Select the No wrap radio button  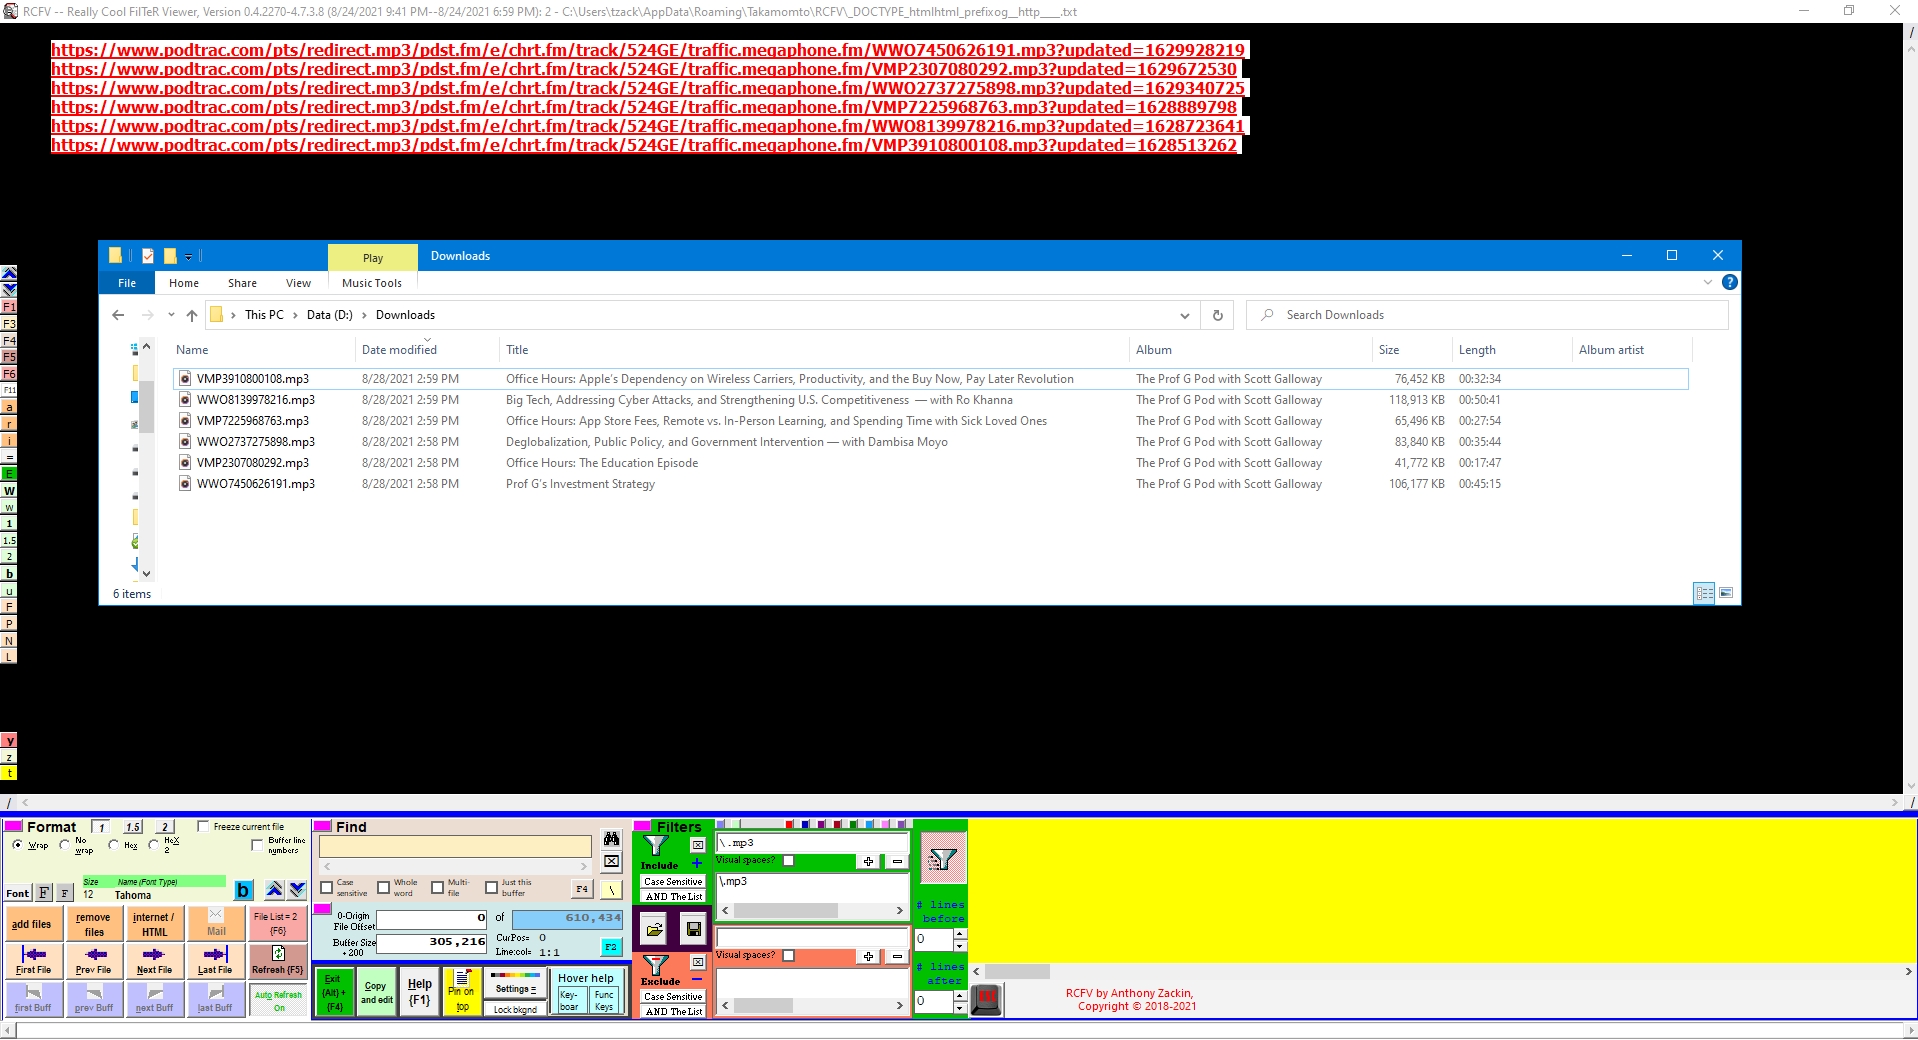pos(66,845)
